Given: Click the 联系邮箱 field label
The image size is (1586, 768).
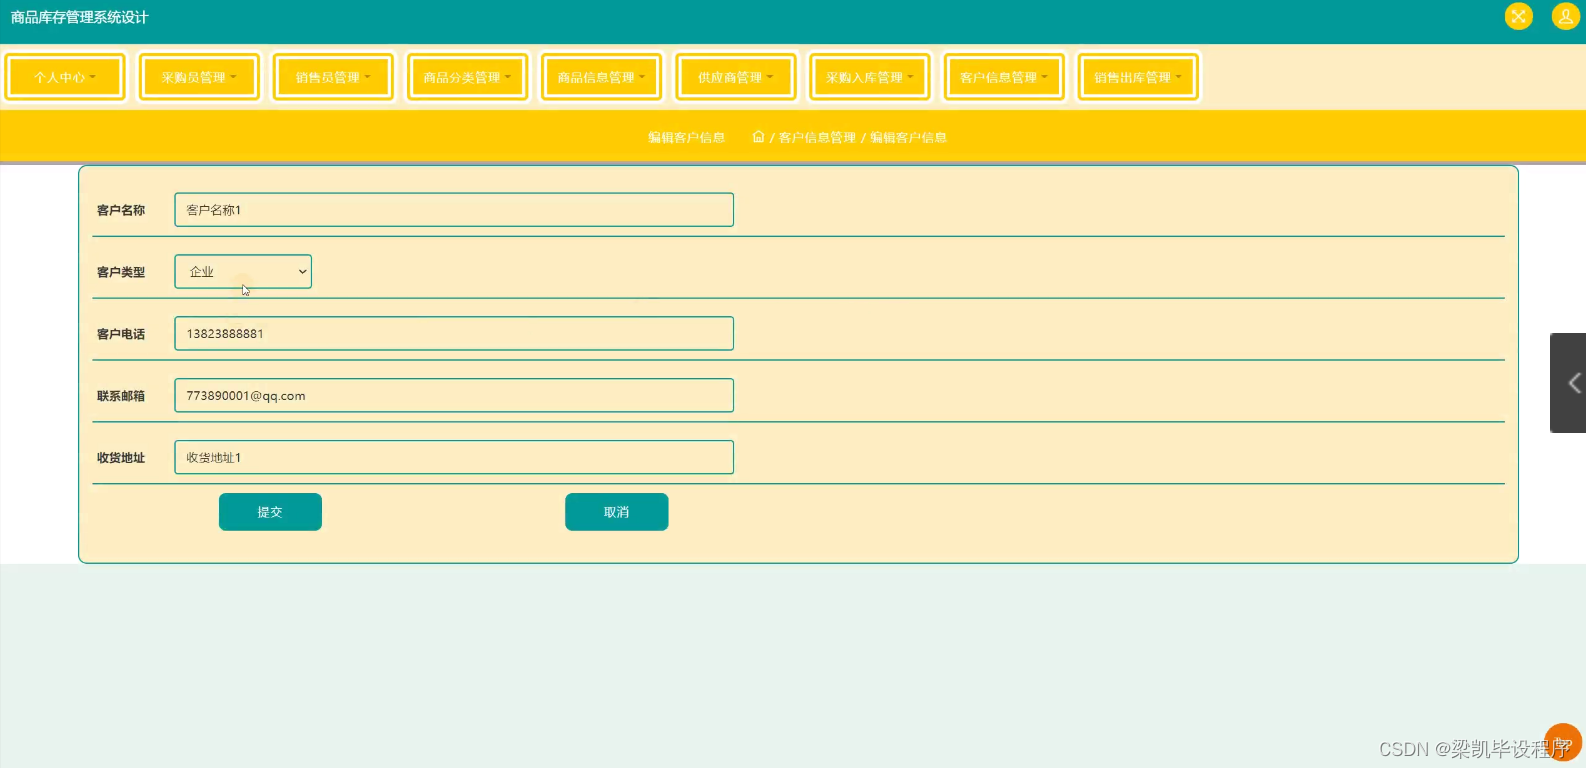Looking at the screenshot, I should pos(121,396).
